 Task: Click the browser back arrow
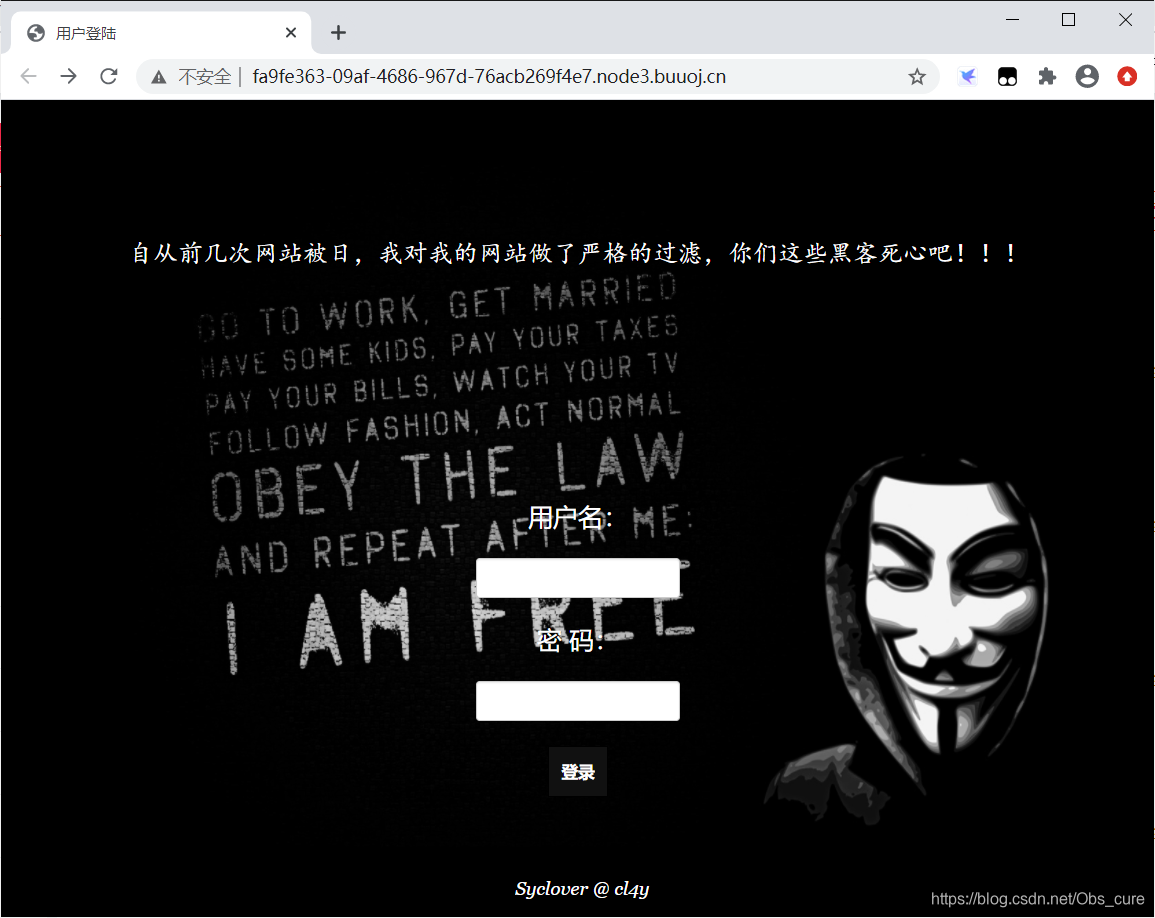pos(28,77)
